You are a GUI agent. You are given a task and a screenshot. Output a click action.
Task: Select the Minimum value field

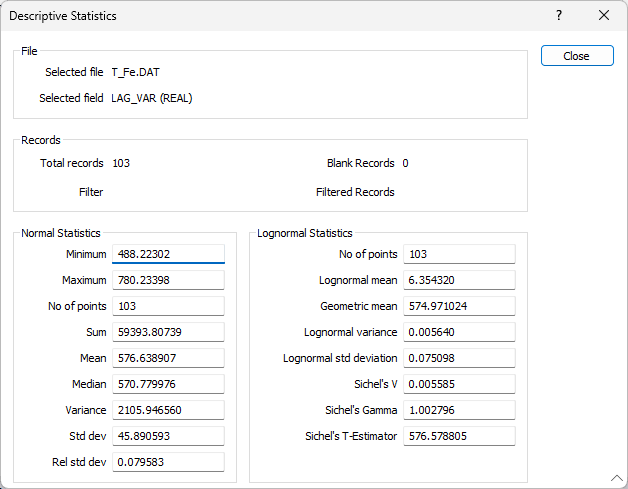[x=168, y=254]
